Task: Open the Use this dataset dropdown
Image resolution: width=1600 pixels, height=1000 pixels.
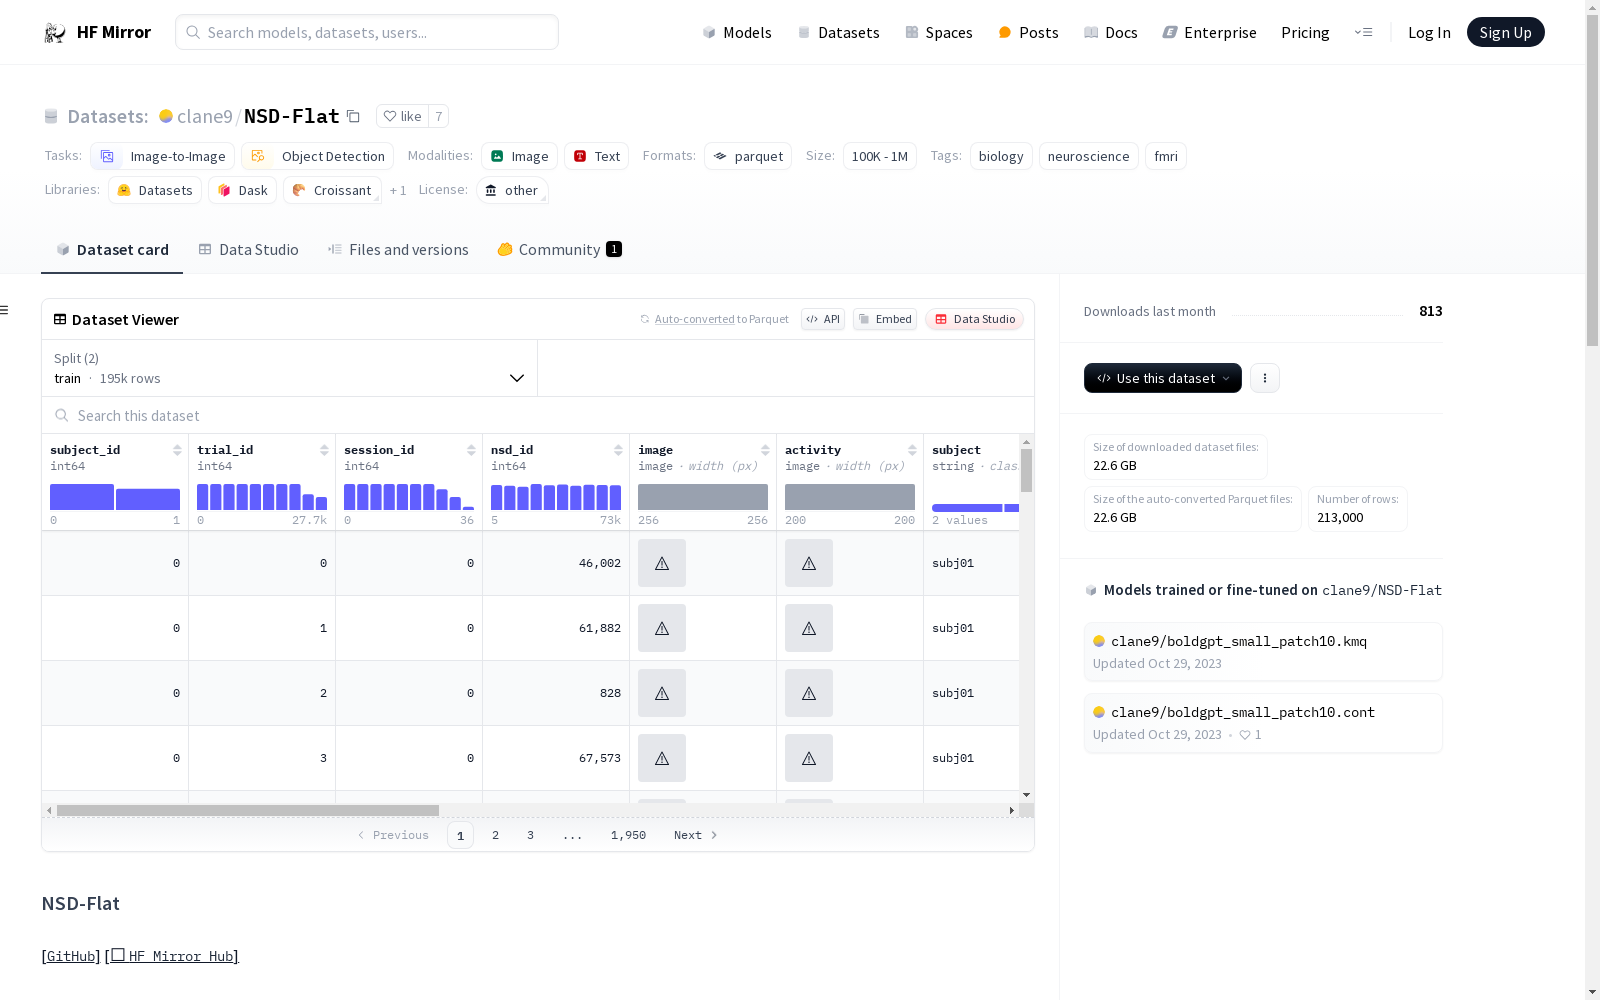Action: 1163,378
